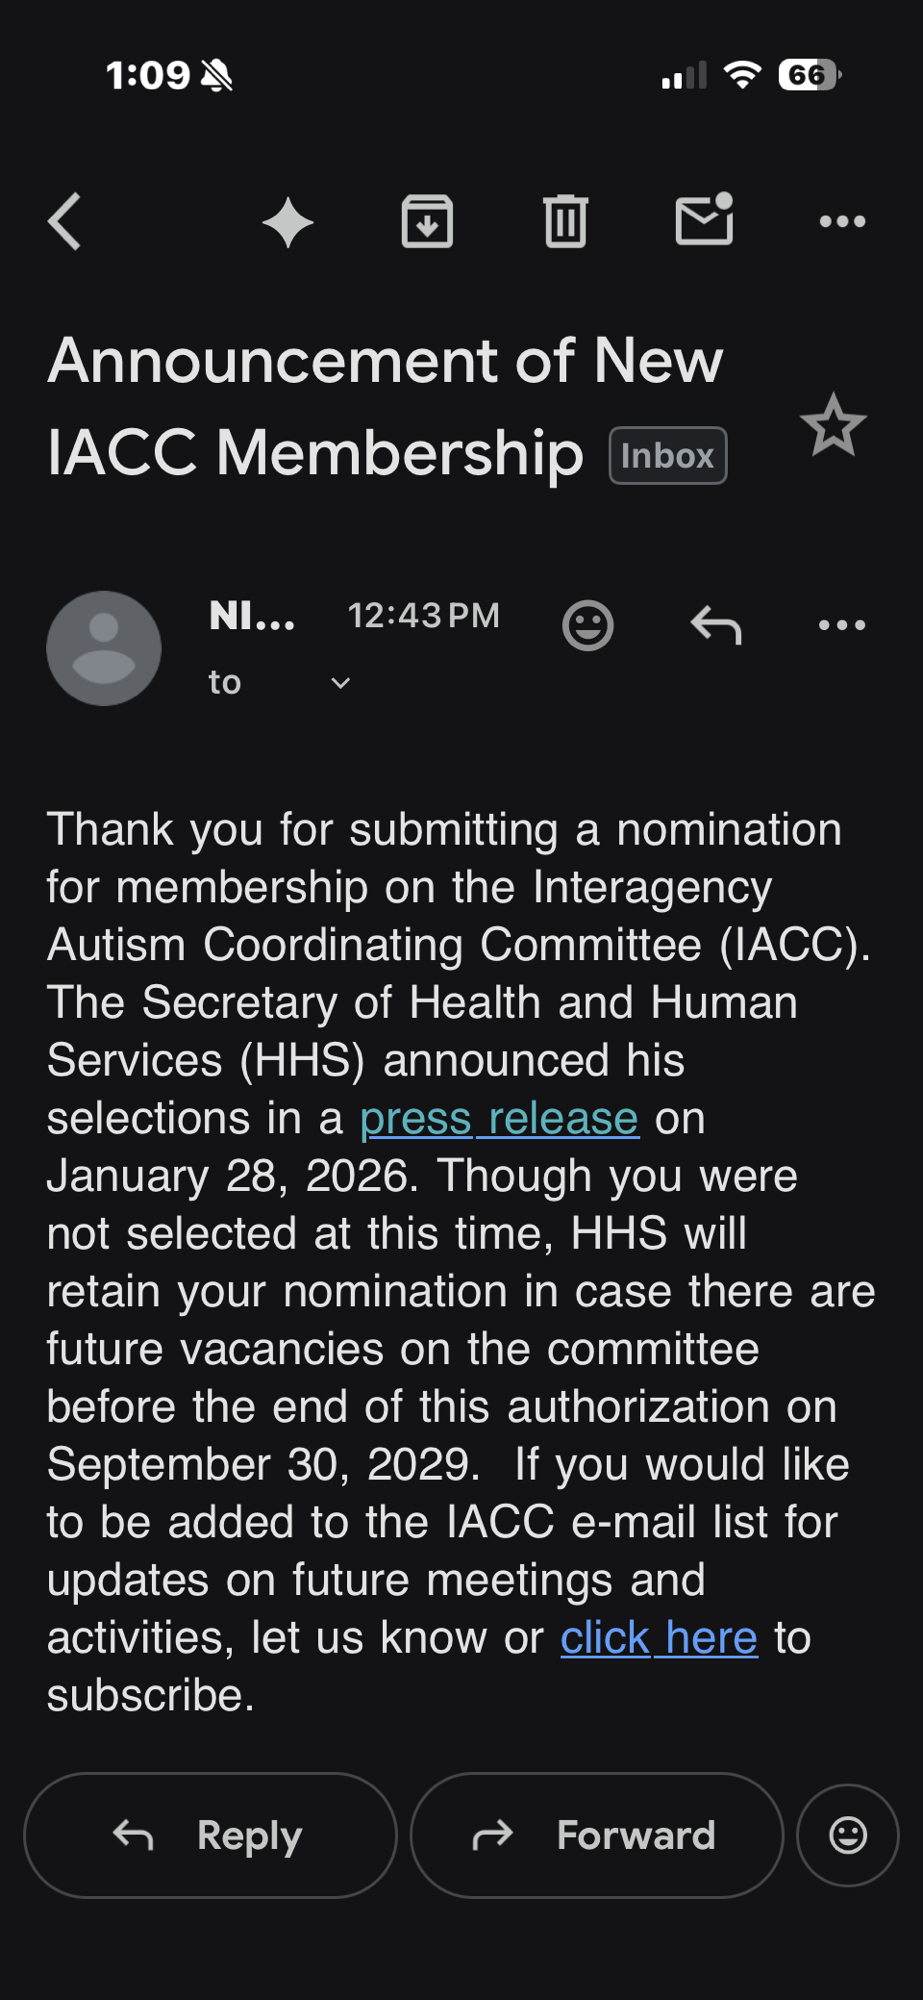
Task: Archive this email
Action: pos(427,221)
